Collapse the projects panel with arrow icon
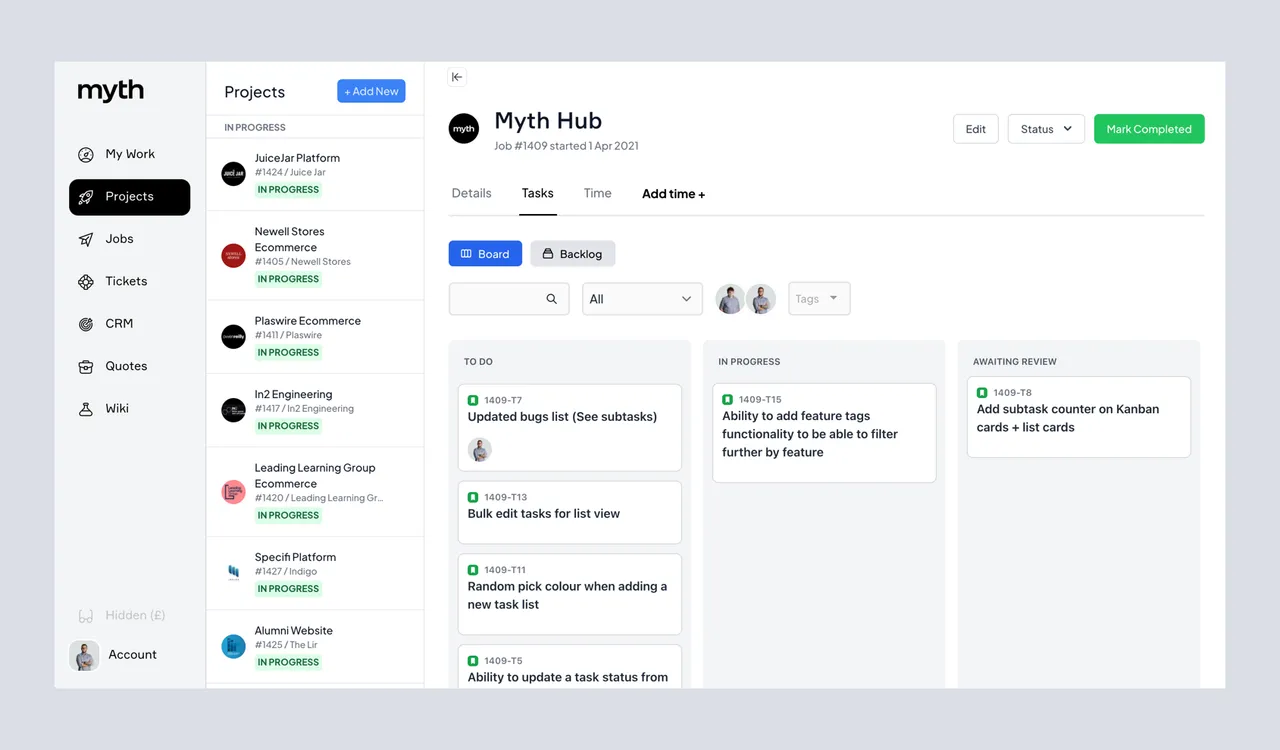1280x750 pixels. point(457,77)
